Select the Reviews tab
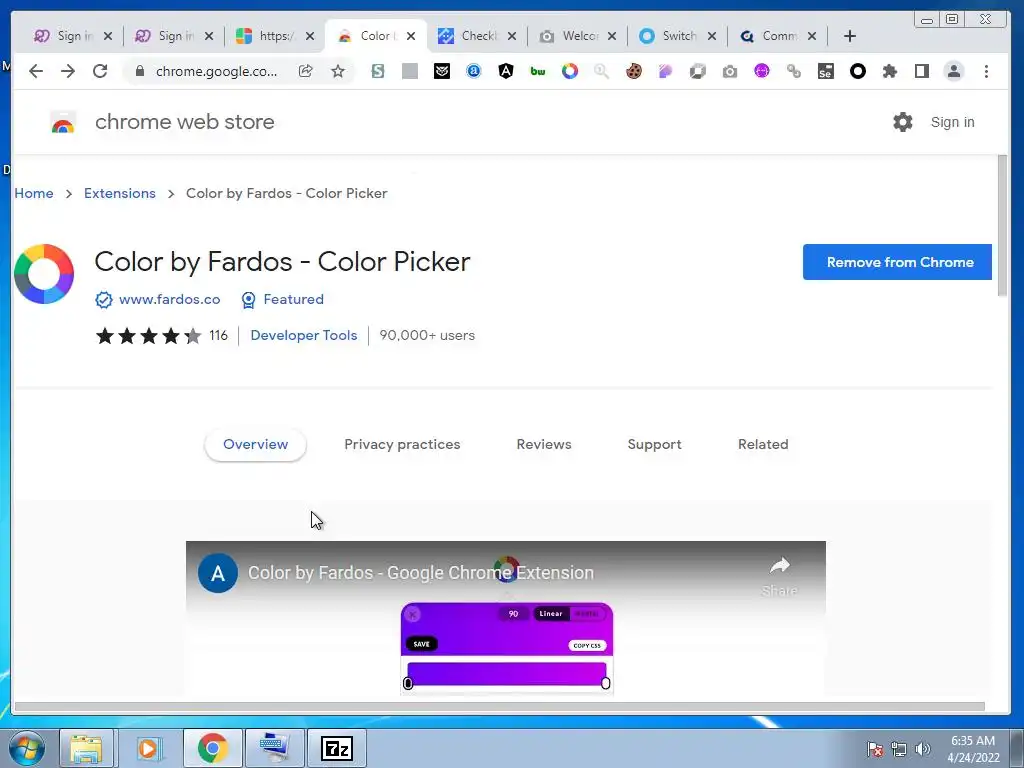Viewport: 1024px width, 768px height. point(544,445)
